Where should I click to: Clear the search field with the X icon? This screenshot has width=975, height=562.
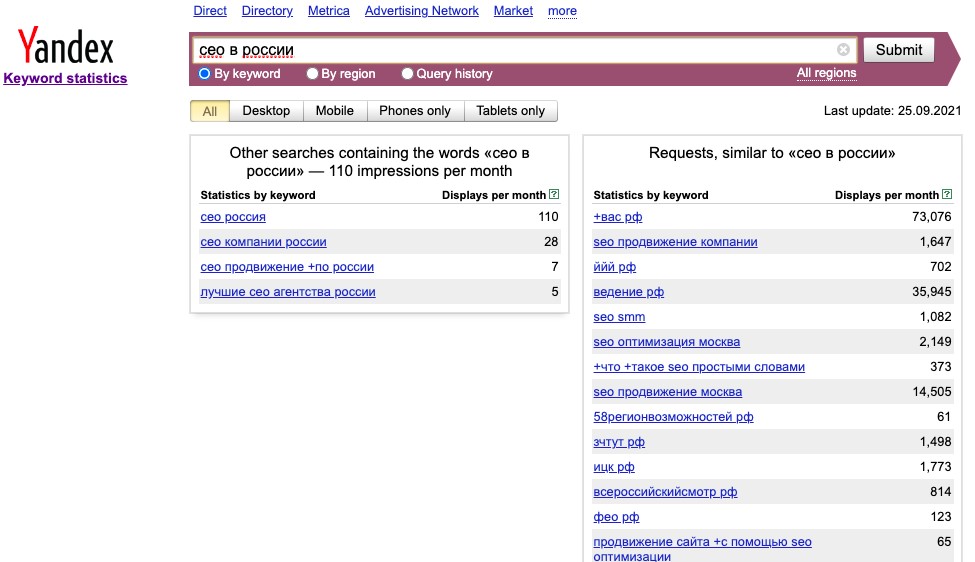coord(843,50)
